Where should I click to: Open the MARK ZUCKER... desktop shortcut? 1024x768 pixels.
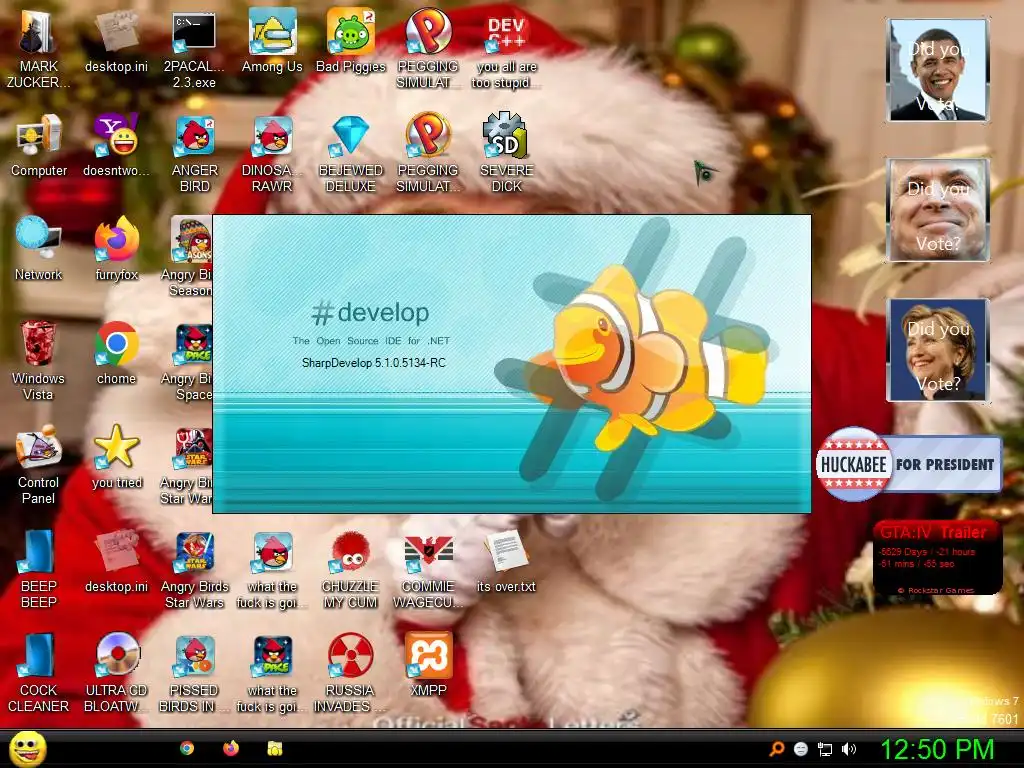pyautogui.click(x=38, y=48)
